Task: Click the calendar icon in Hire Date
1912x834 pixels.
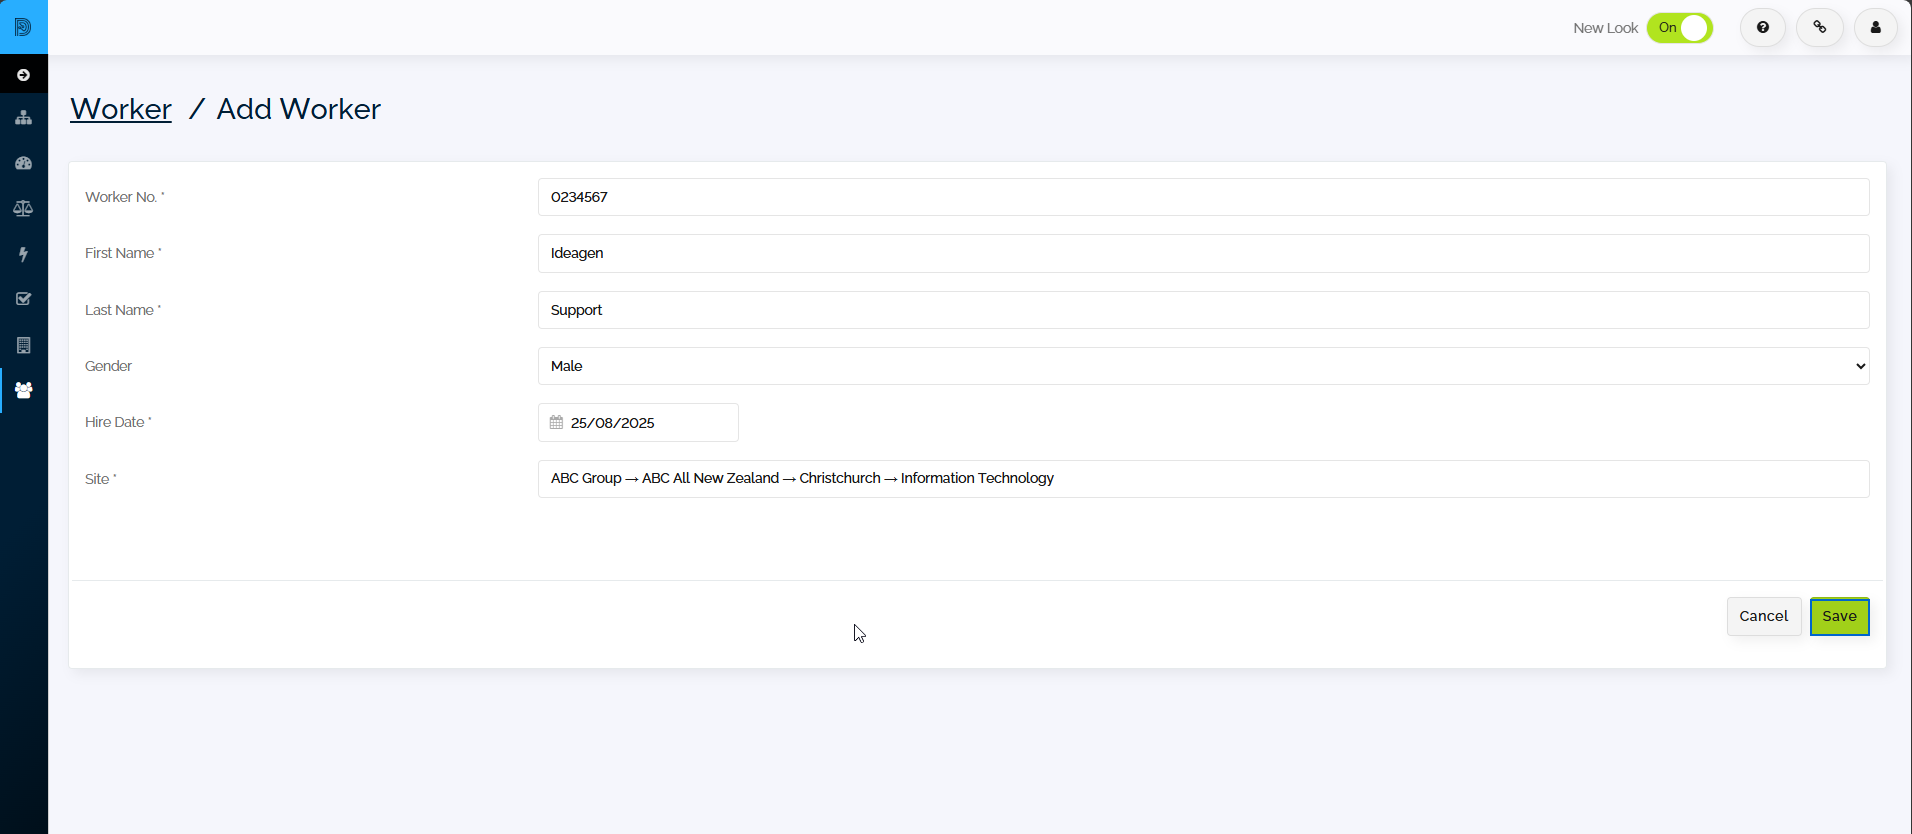Action: point(556,423)
